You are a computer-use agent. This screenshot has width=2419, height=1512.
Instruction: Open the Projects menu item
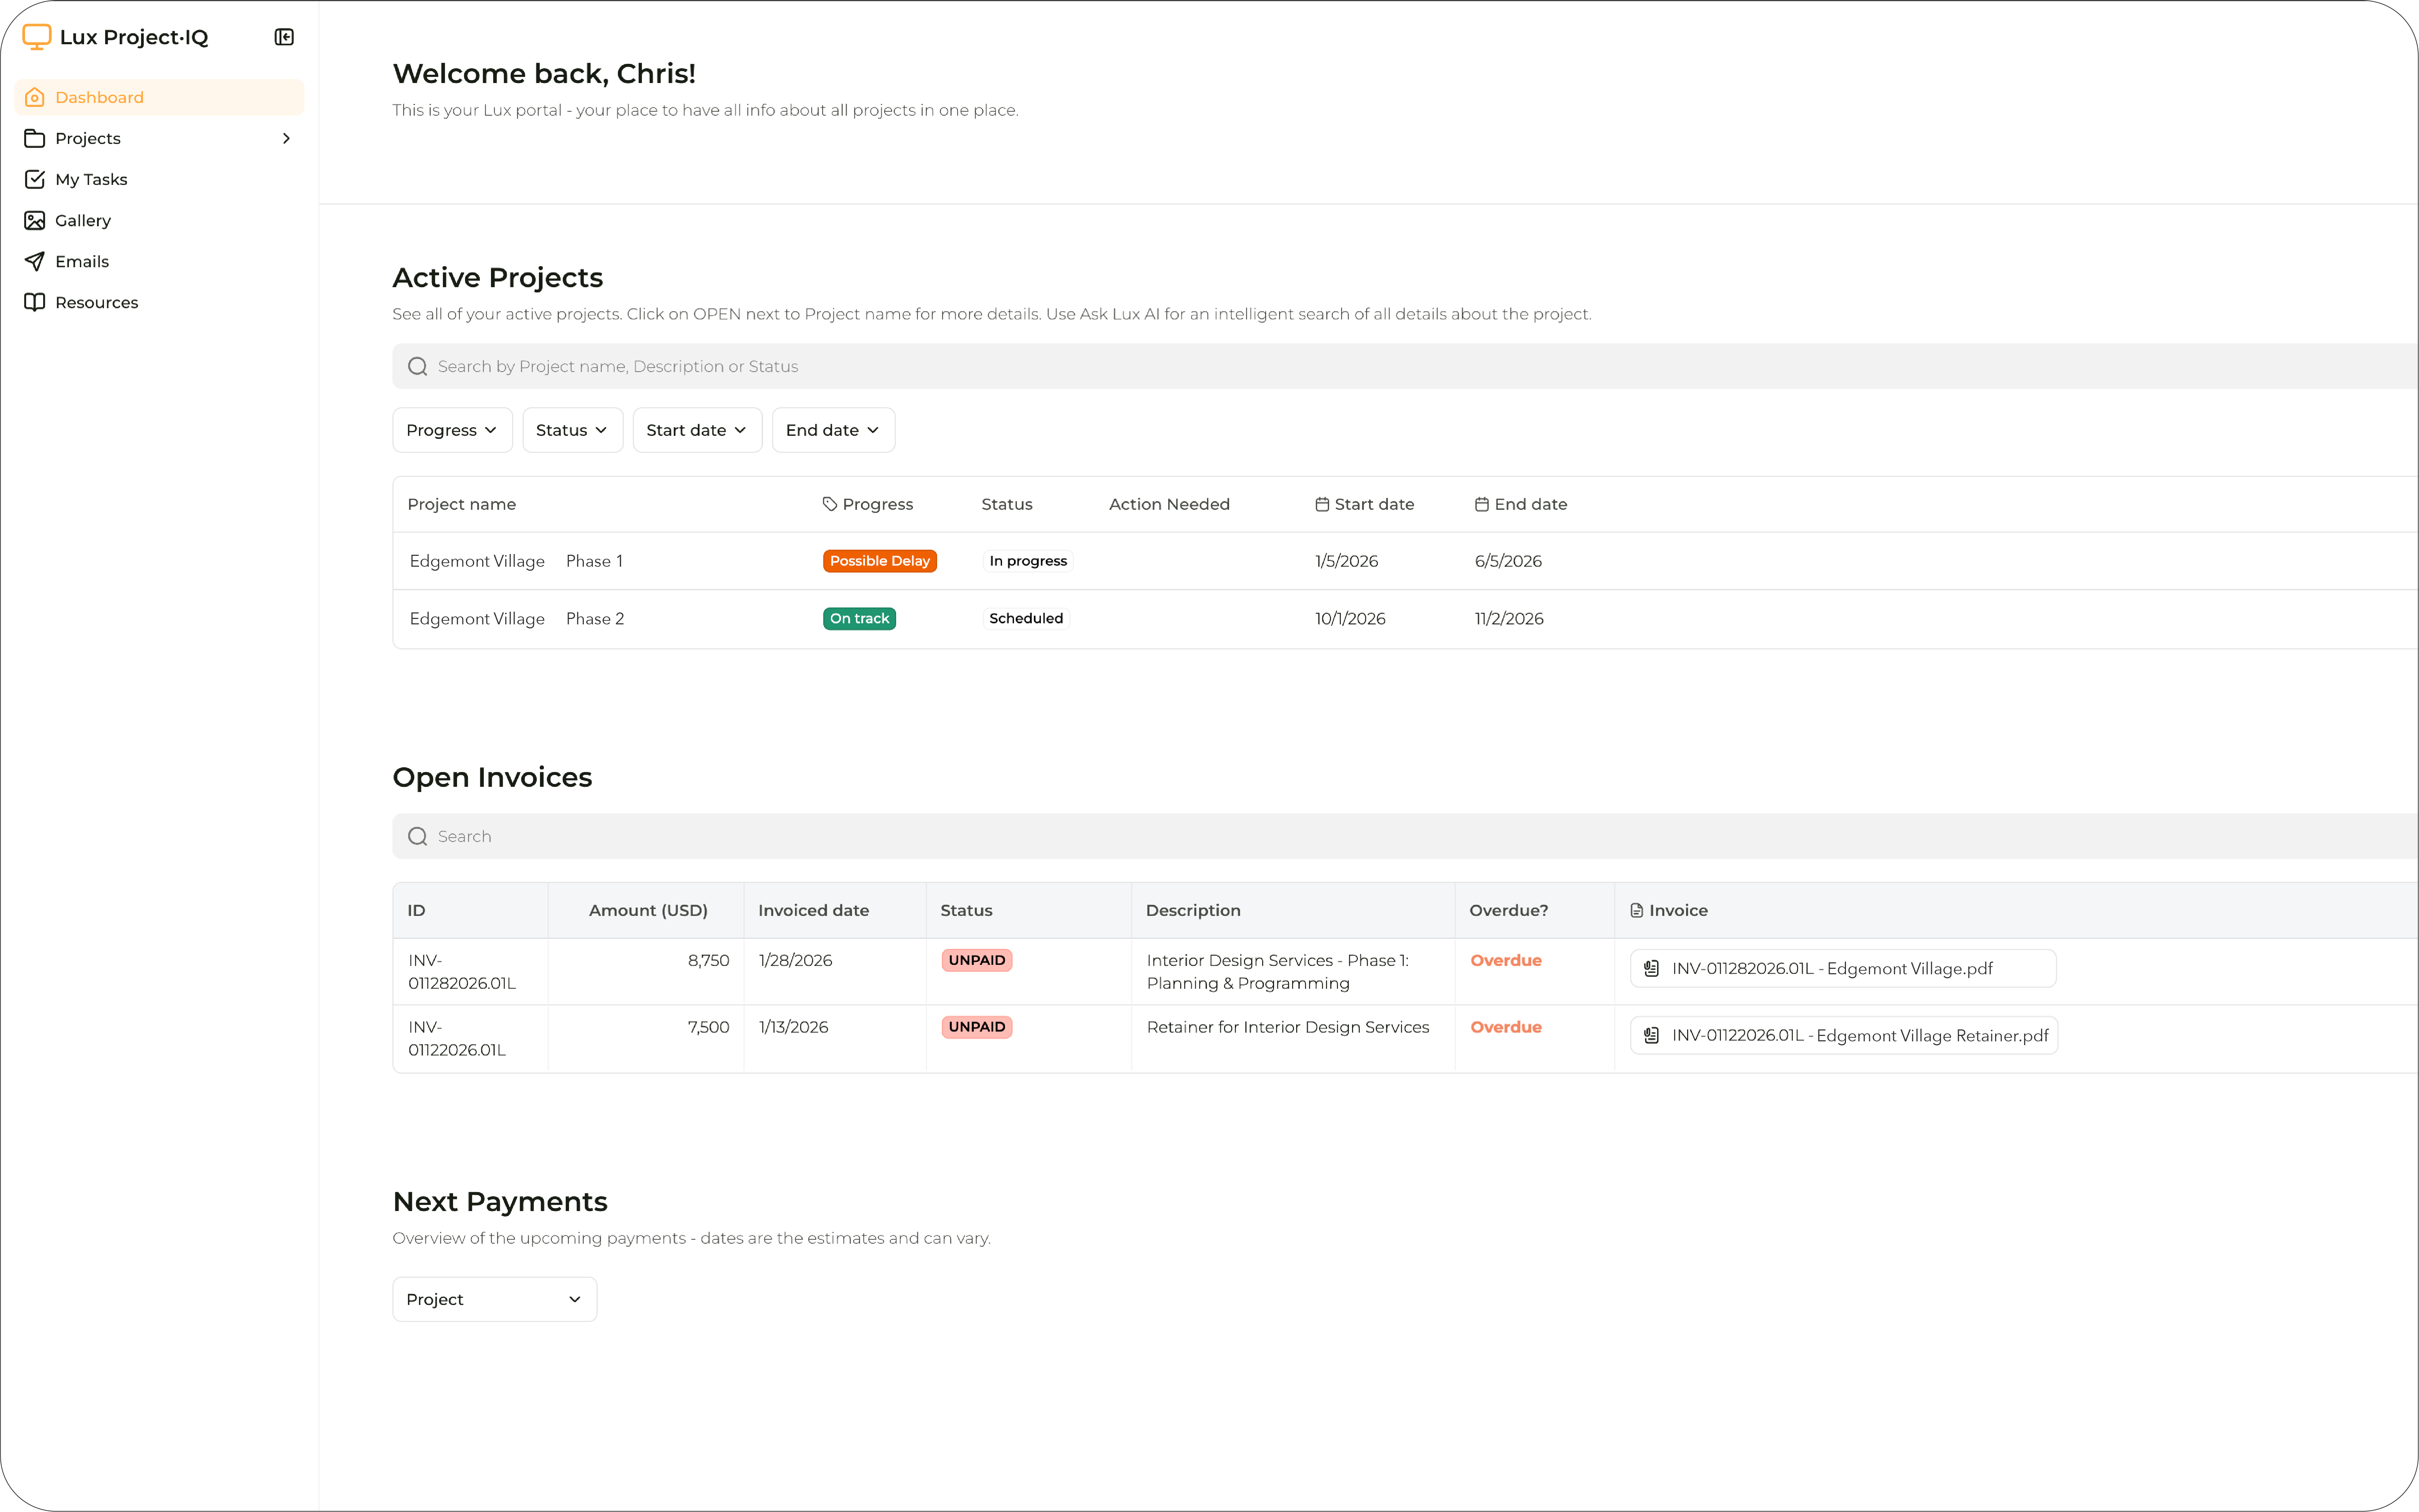(88, 138)
